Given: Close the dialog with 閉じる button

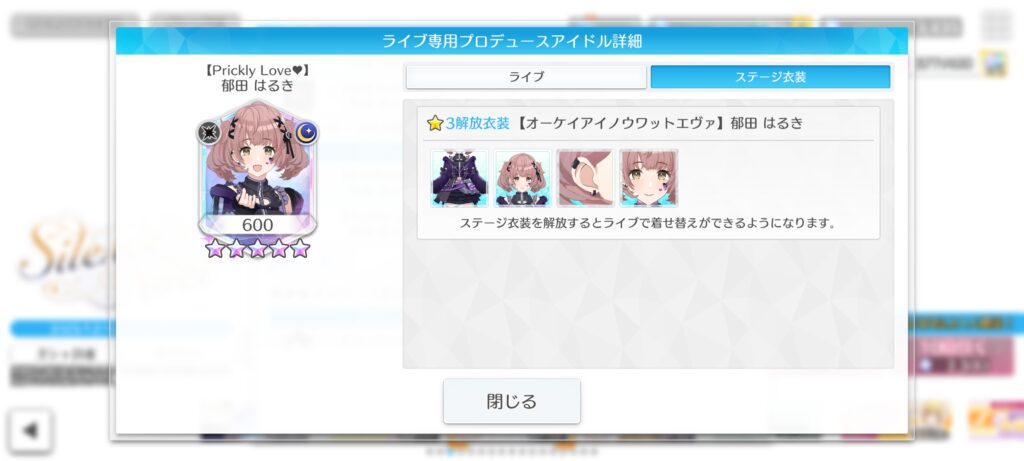Looking at the screenshot, I should click(x=511, y=401).
